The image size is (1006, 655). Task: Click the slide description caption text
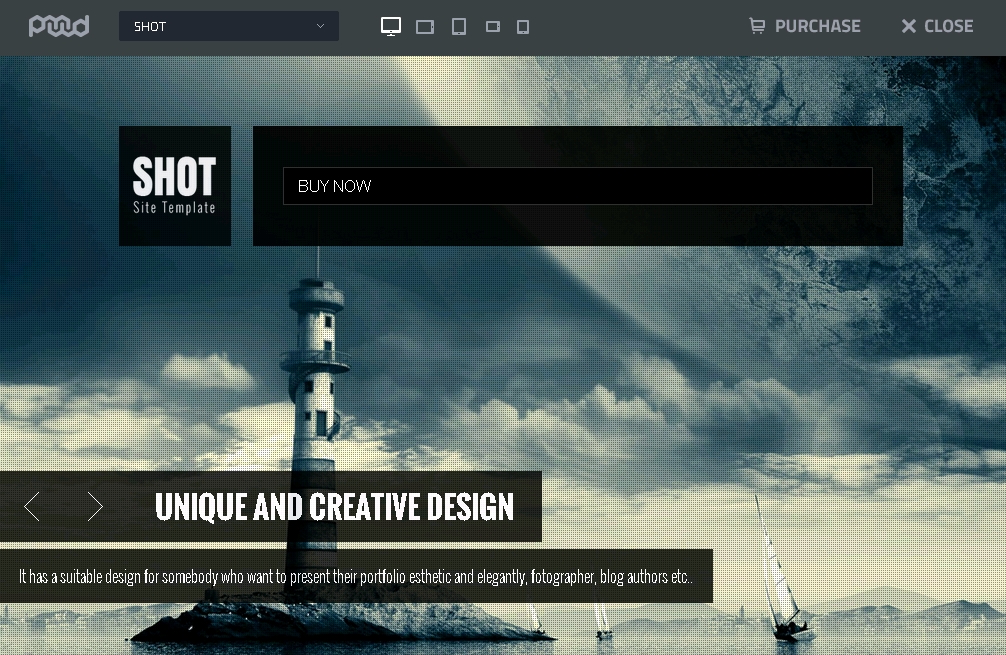tap(355, 577)
